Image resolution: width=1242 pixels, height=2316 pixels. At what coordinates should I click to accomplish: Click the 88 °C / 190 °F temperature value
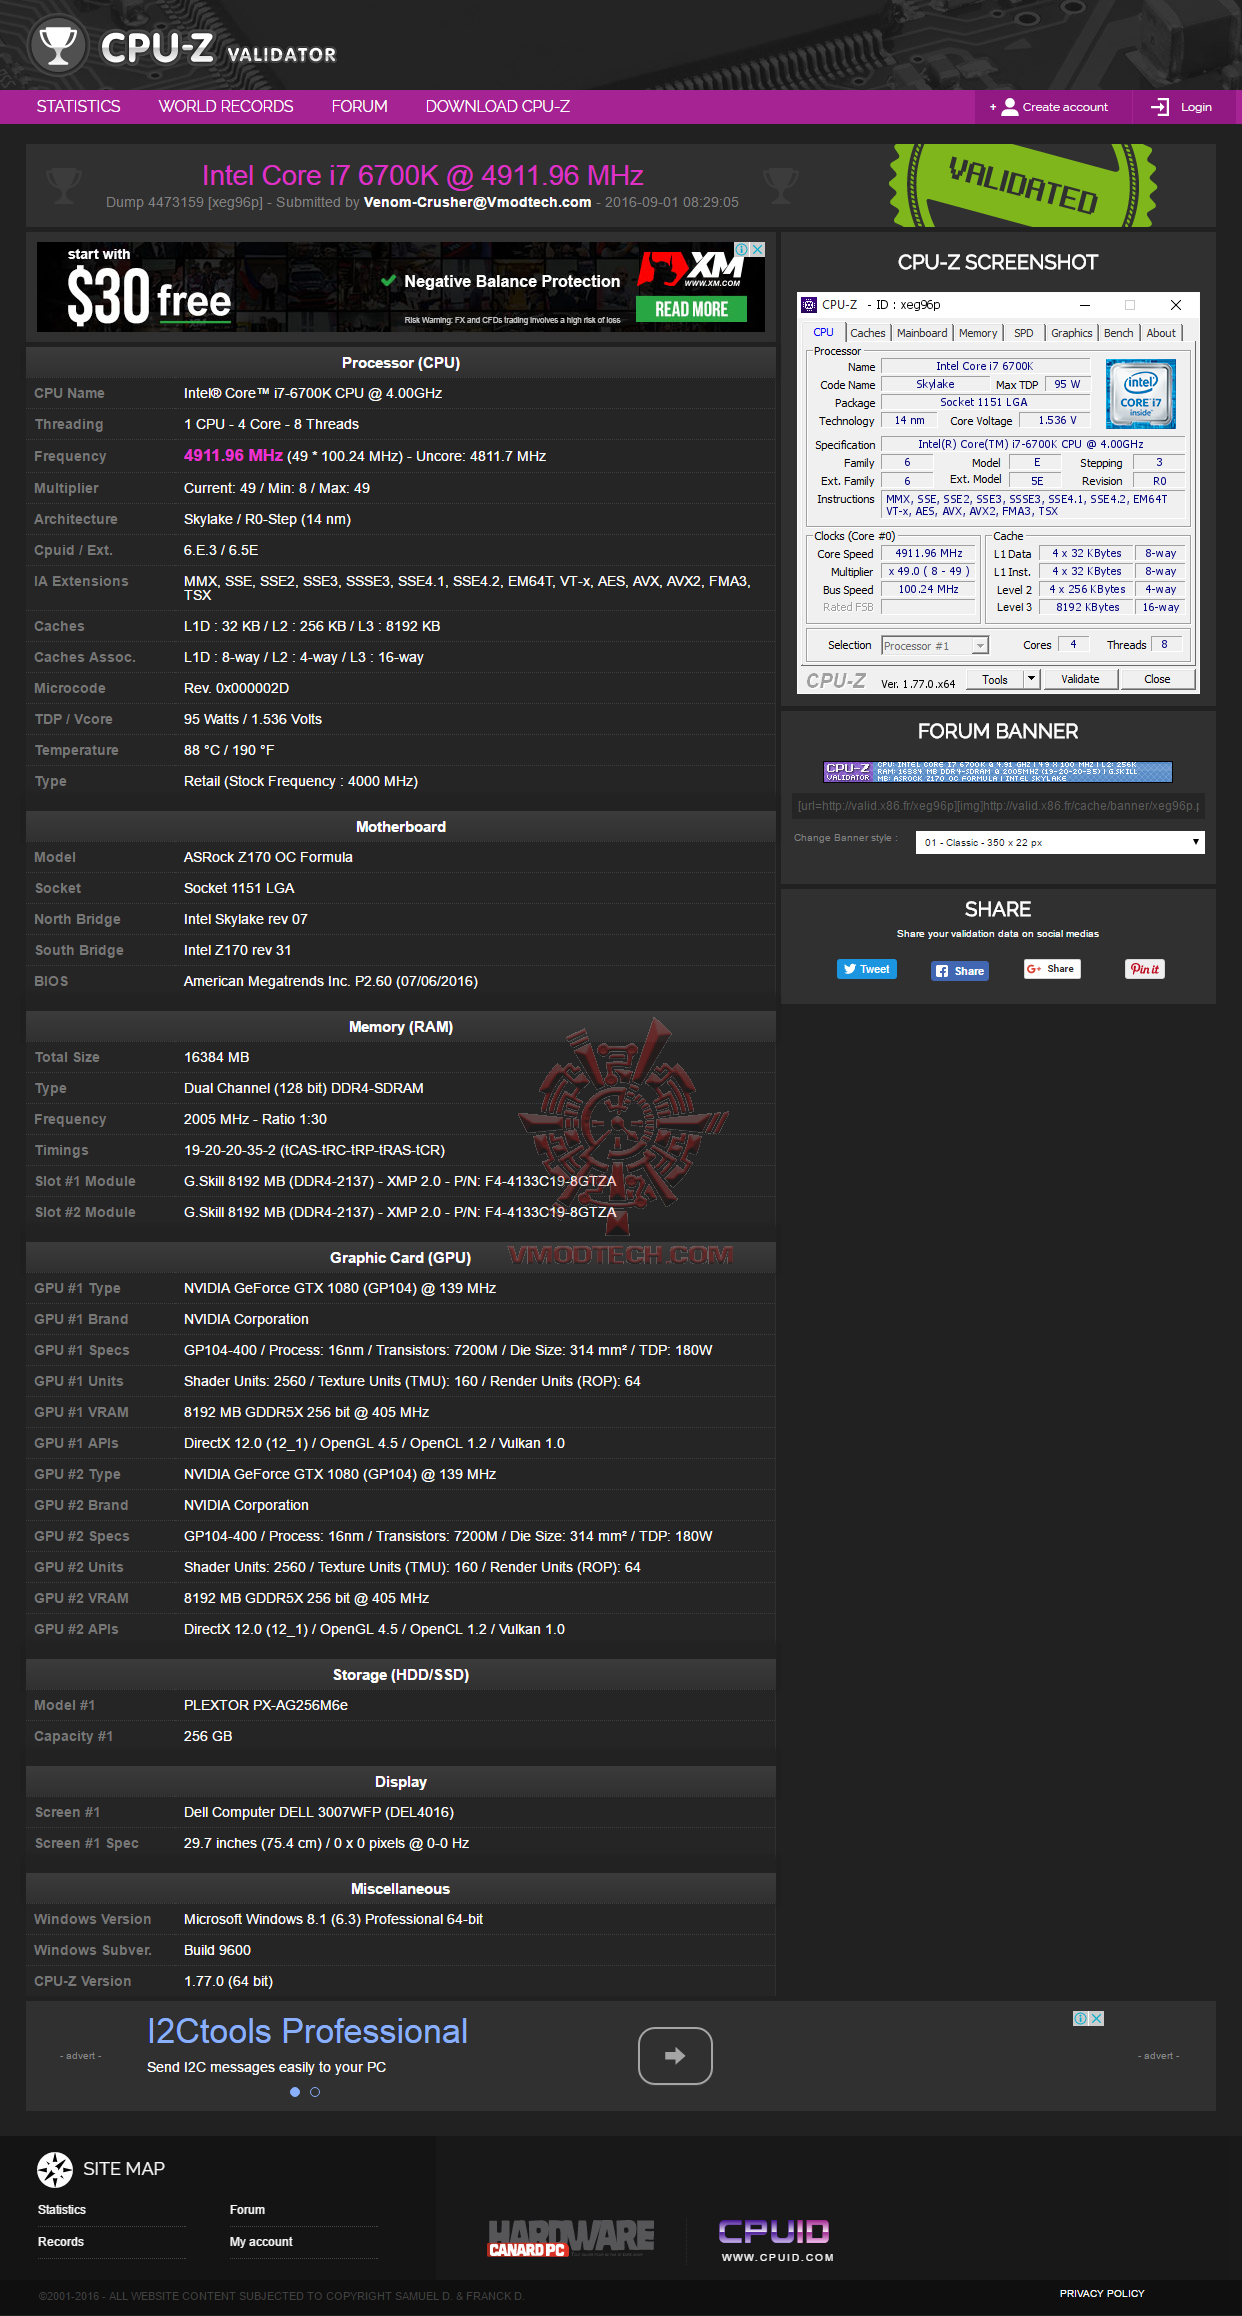click(x=229, y=750)
